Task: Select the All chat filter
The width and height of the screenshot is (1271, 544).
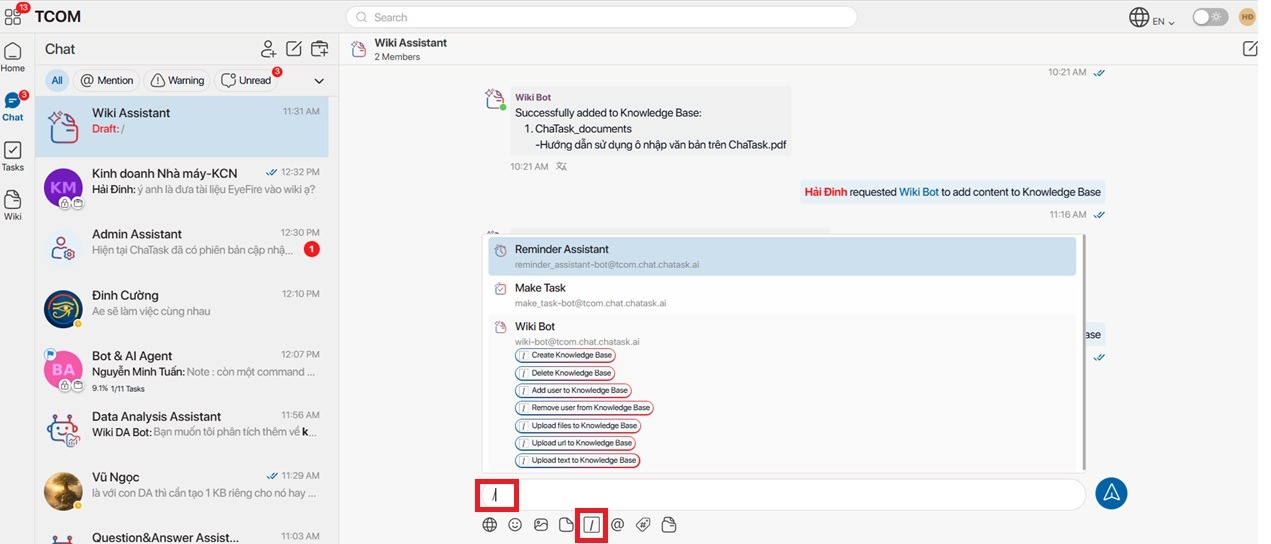Action: tap(57, 80)
